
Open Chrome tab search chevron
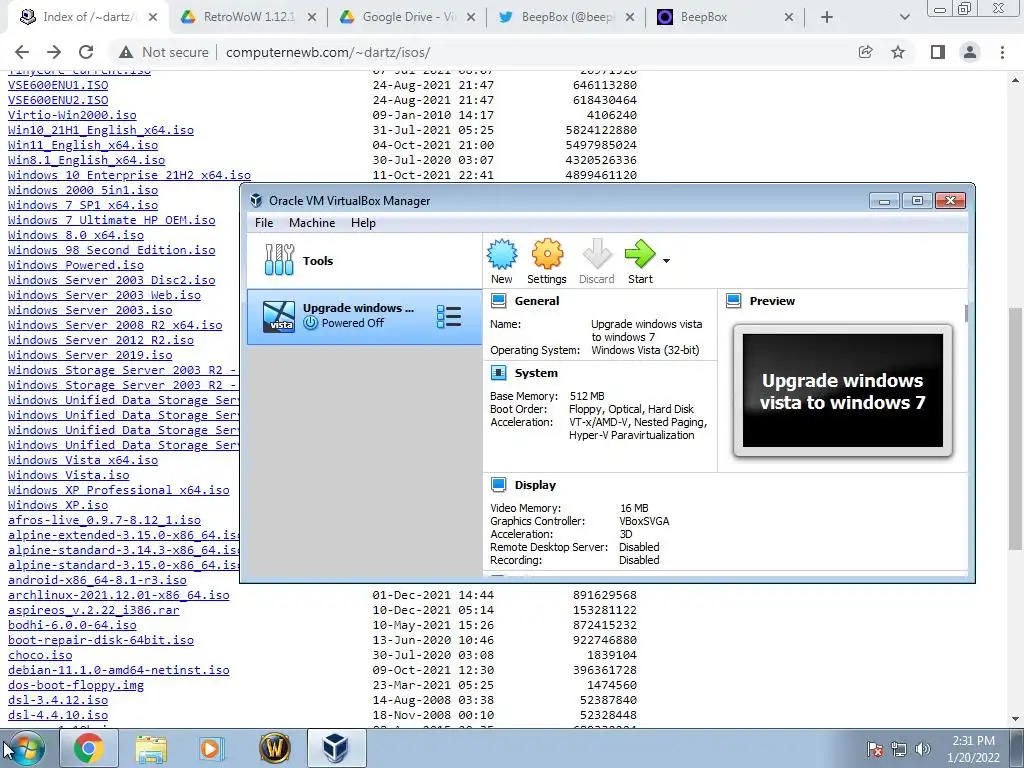904,17
